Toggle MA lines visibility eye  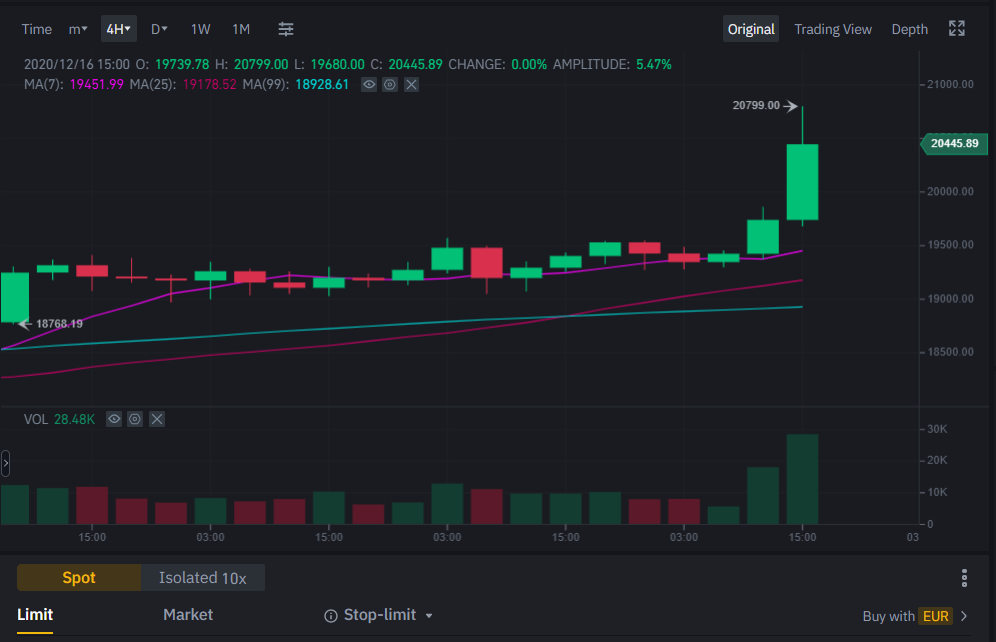click(x=369, y=84)
